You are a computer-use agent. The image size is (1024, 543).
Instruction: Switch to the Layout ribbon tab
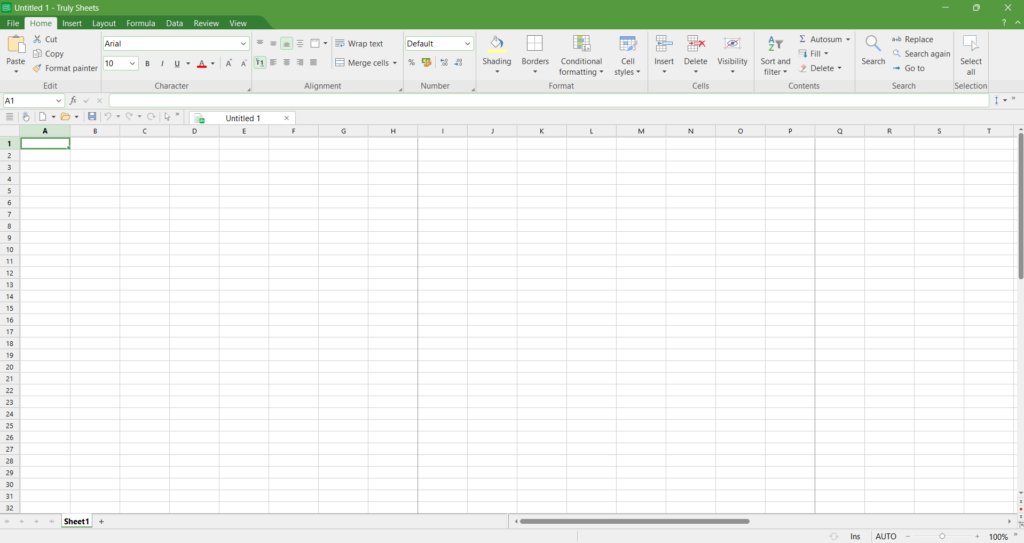tap(104, 23)
